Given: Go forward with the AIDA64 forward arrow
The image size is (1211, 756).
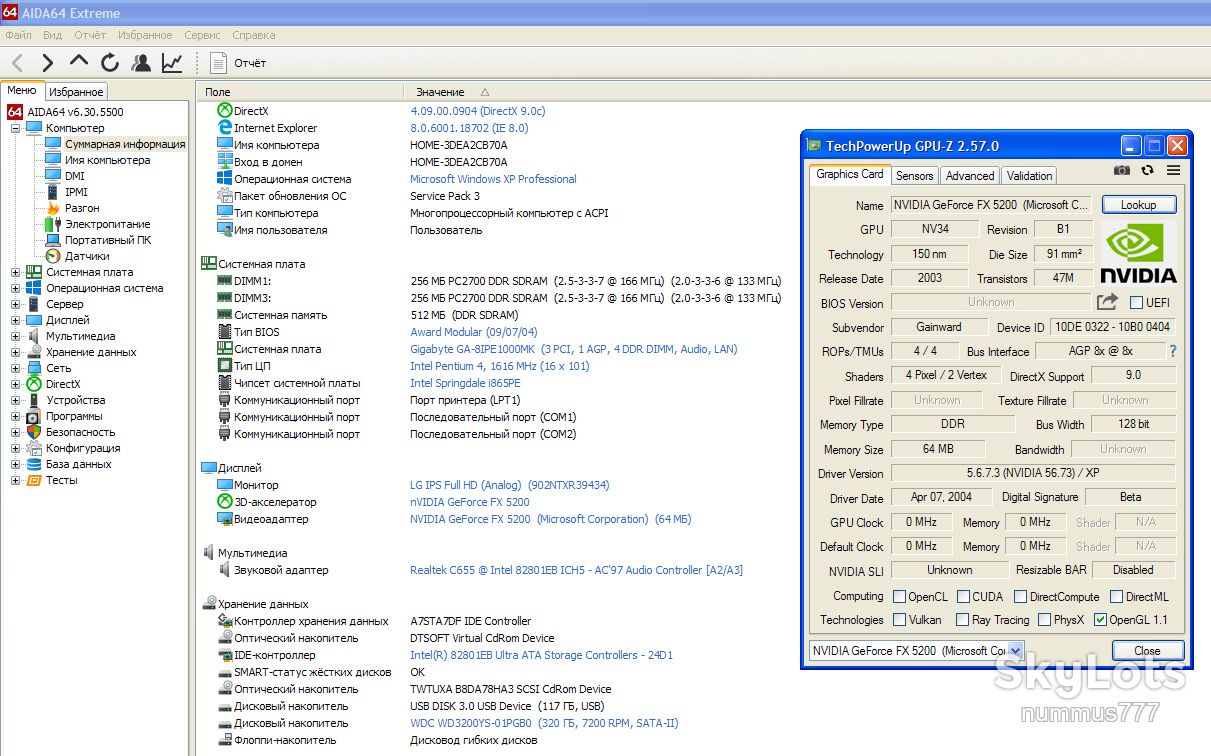Looking at the screenshot, I should coord(47,63).
